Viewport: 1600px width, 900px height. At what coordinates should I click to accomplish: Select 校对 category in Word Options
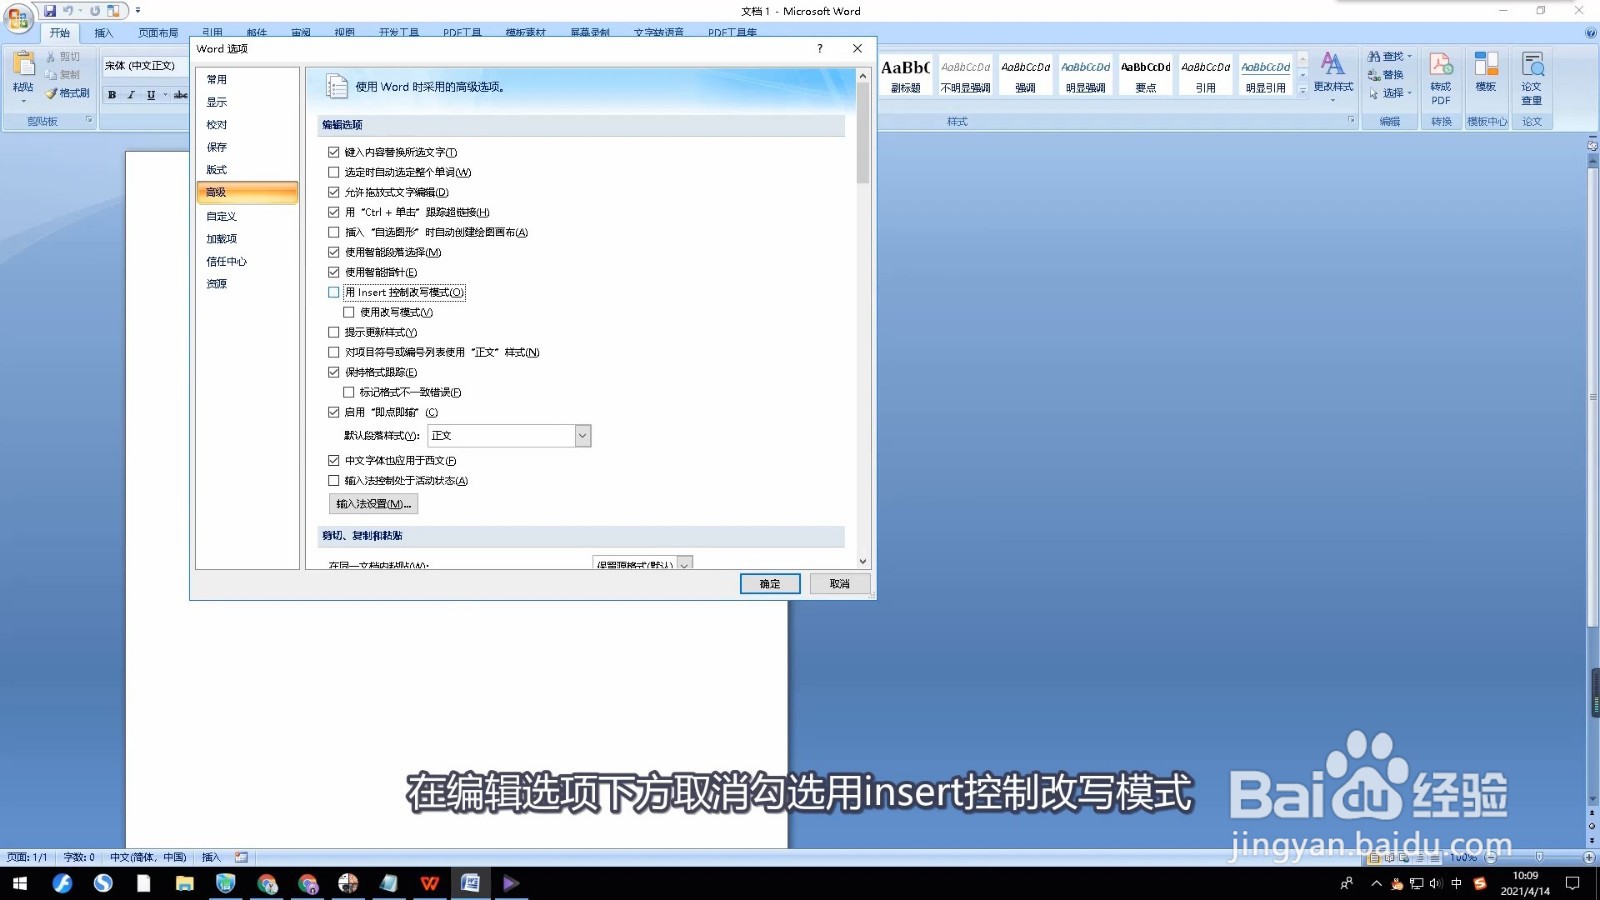tap(247, 125)
